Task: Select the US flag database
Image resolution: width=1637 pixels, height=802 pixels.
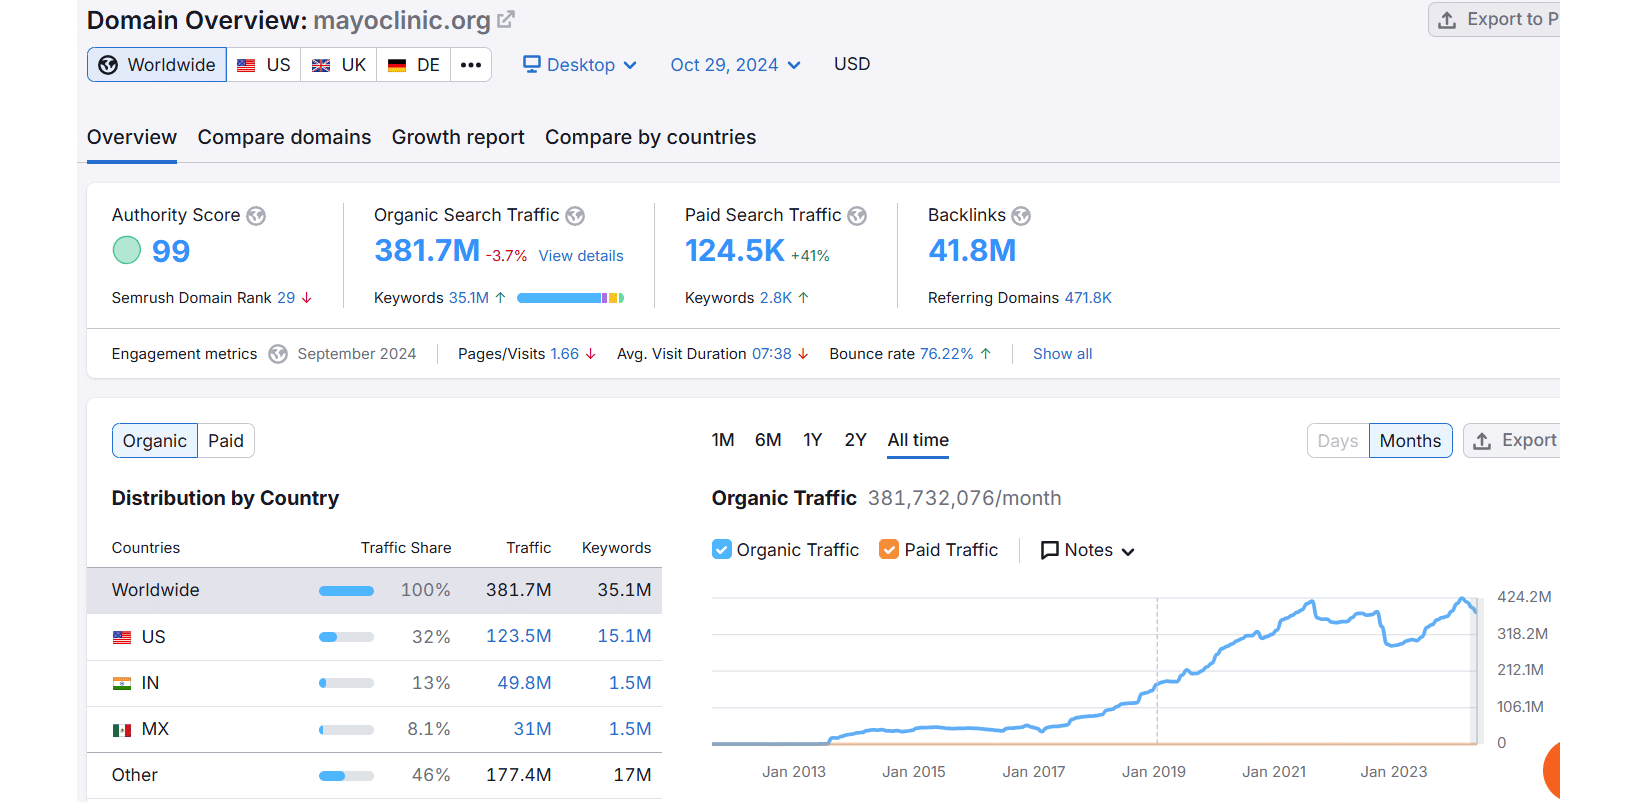Action: click(264, 65)
